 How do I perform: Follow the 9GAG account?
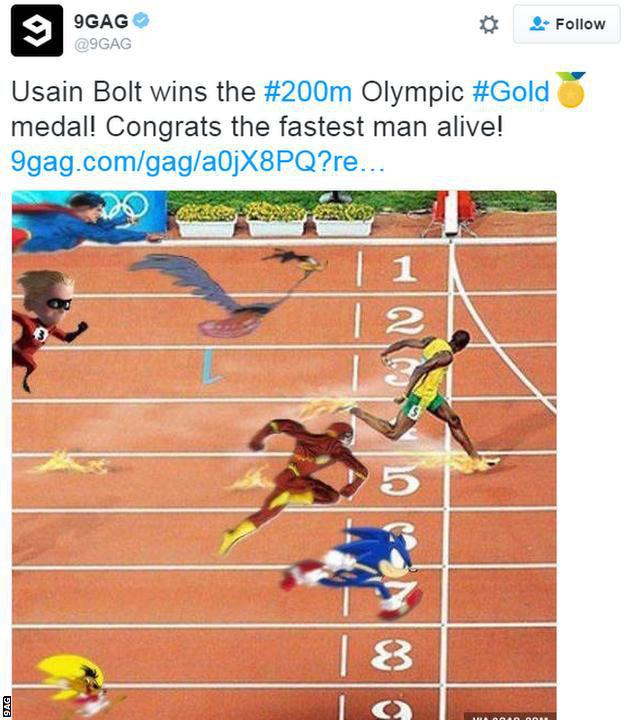(x=567, y=24)
